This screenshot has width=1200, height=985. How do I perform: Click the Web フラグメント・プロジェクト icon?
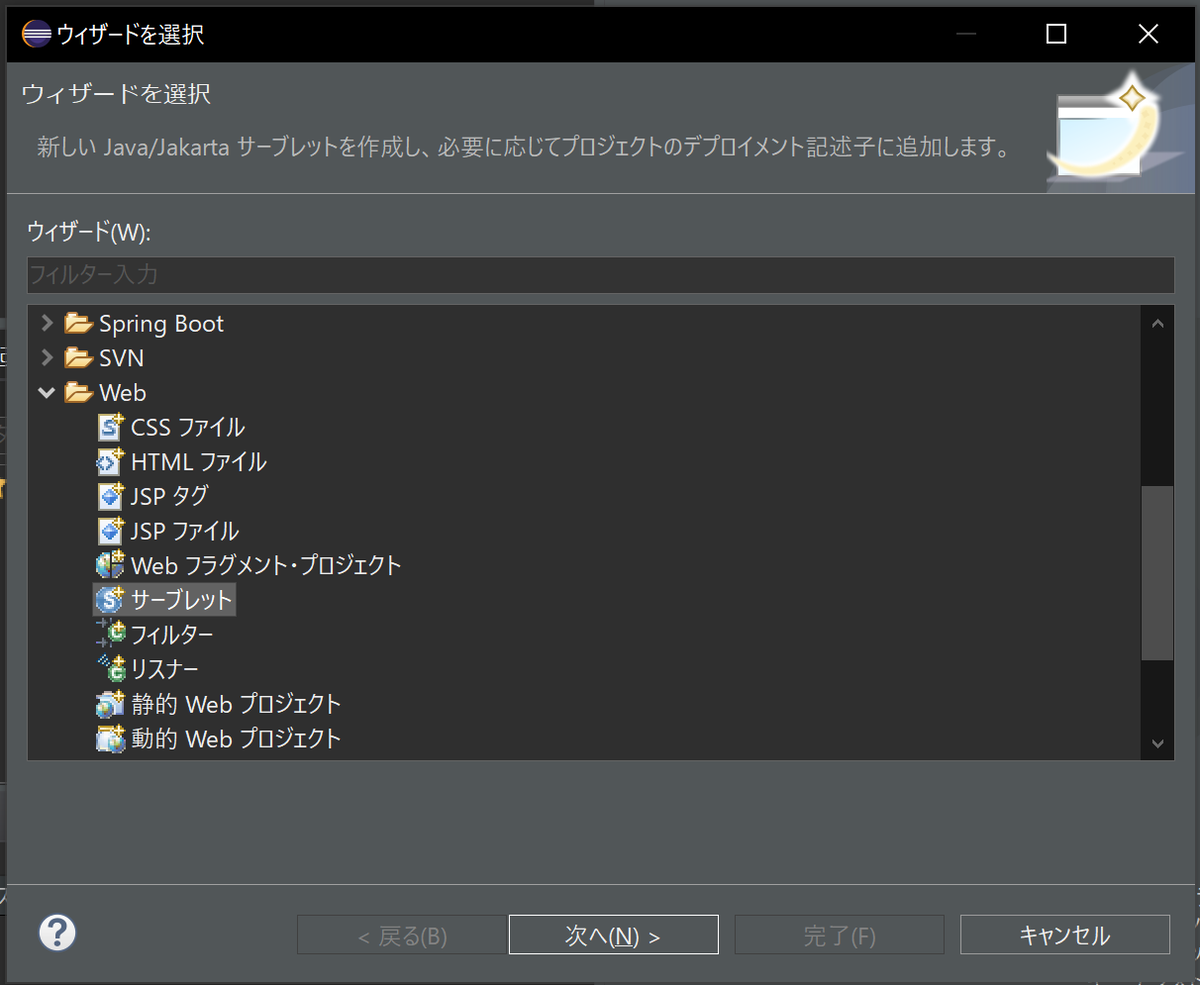110,565
